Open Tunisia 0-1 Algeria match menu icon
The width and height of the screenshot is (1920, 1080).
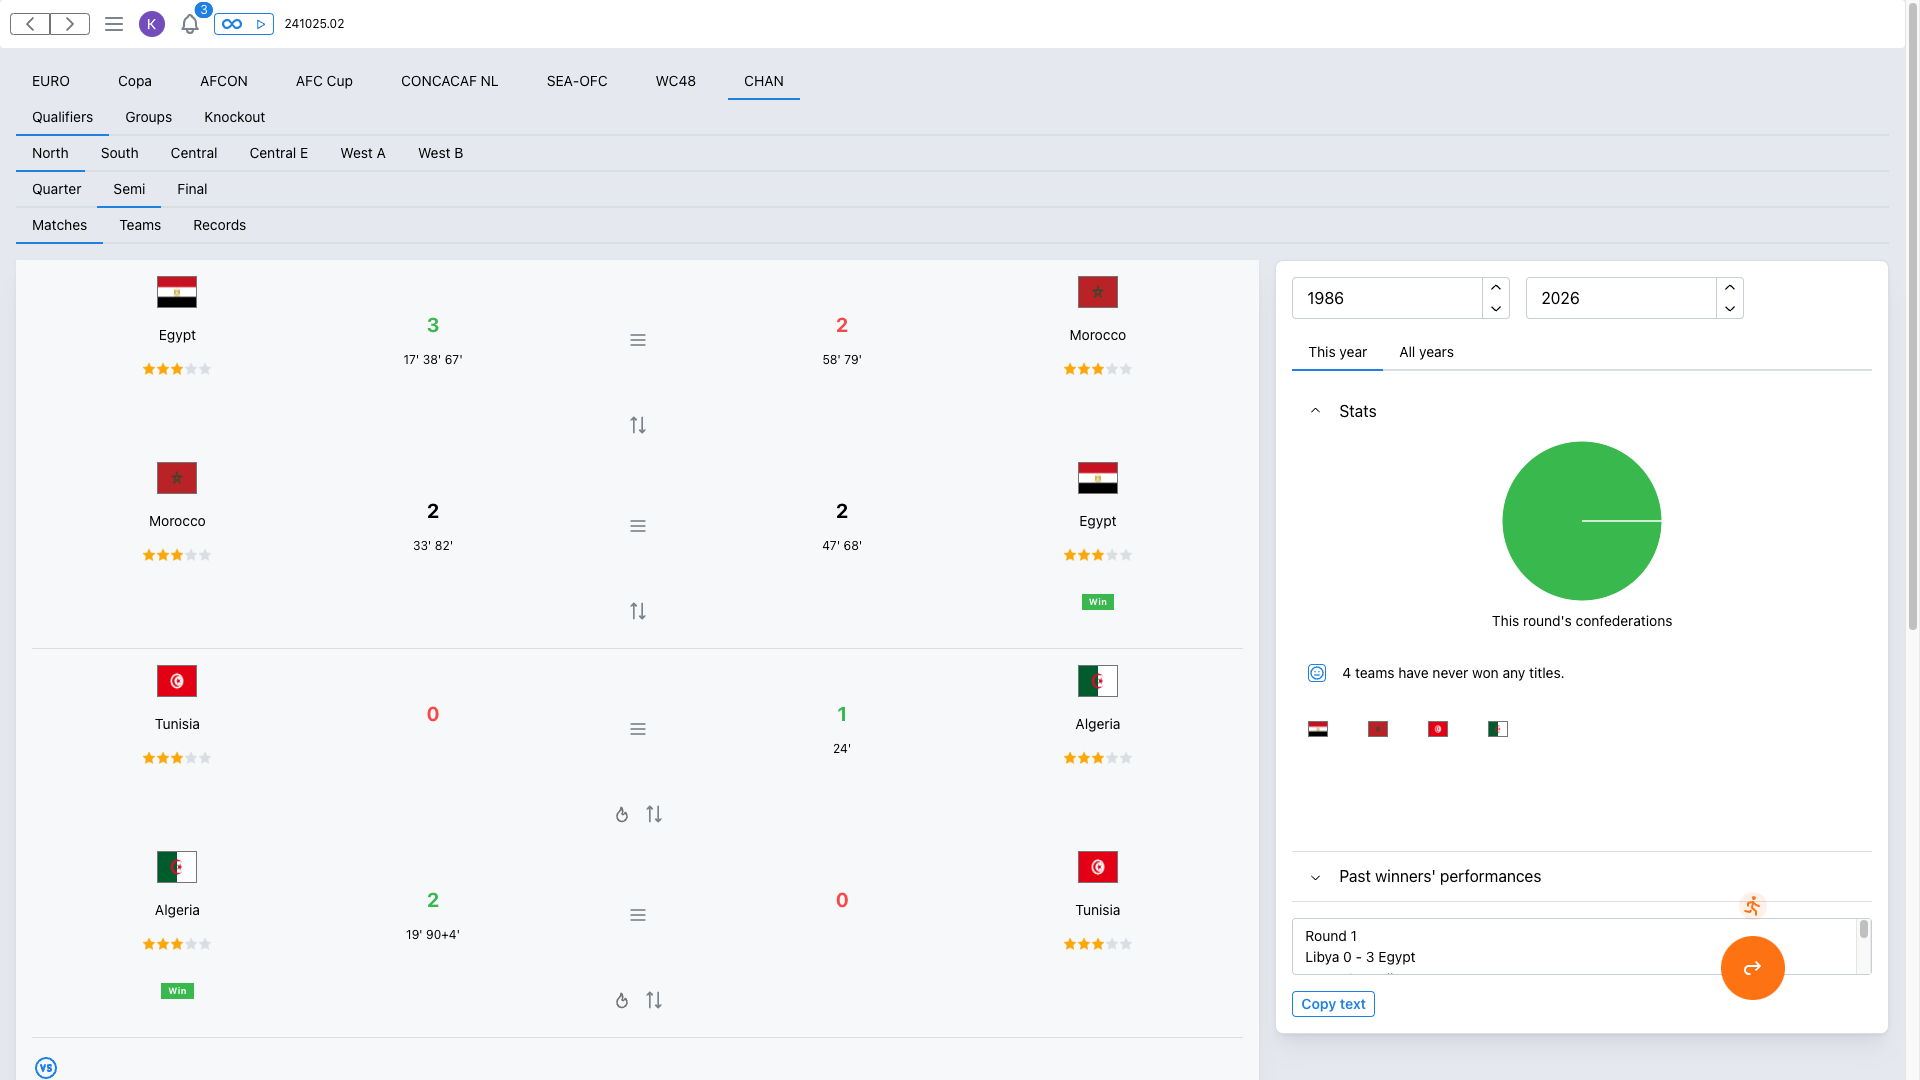[638, 729]
